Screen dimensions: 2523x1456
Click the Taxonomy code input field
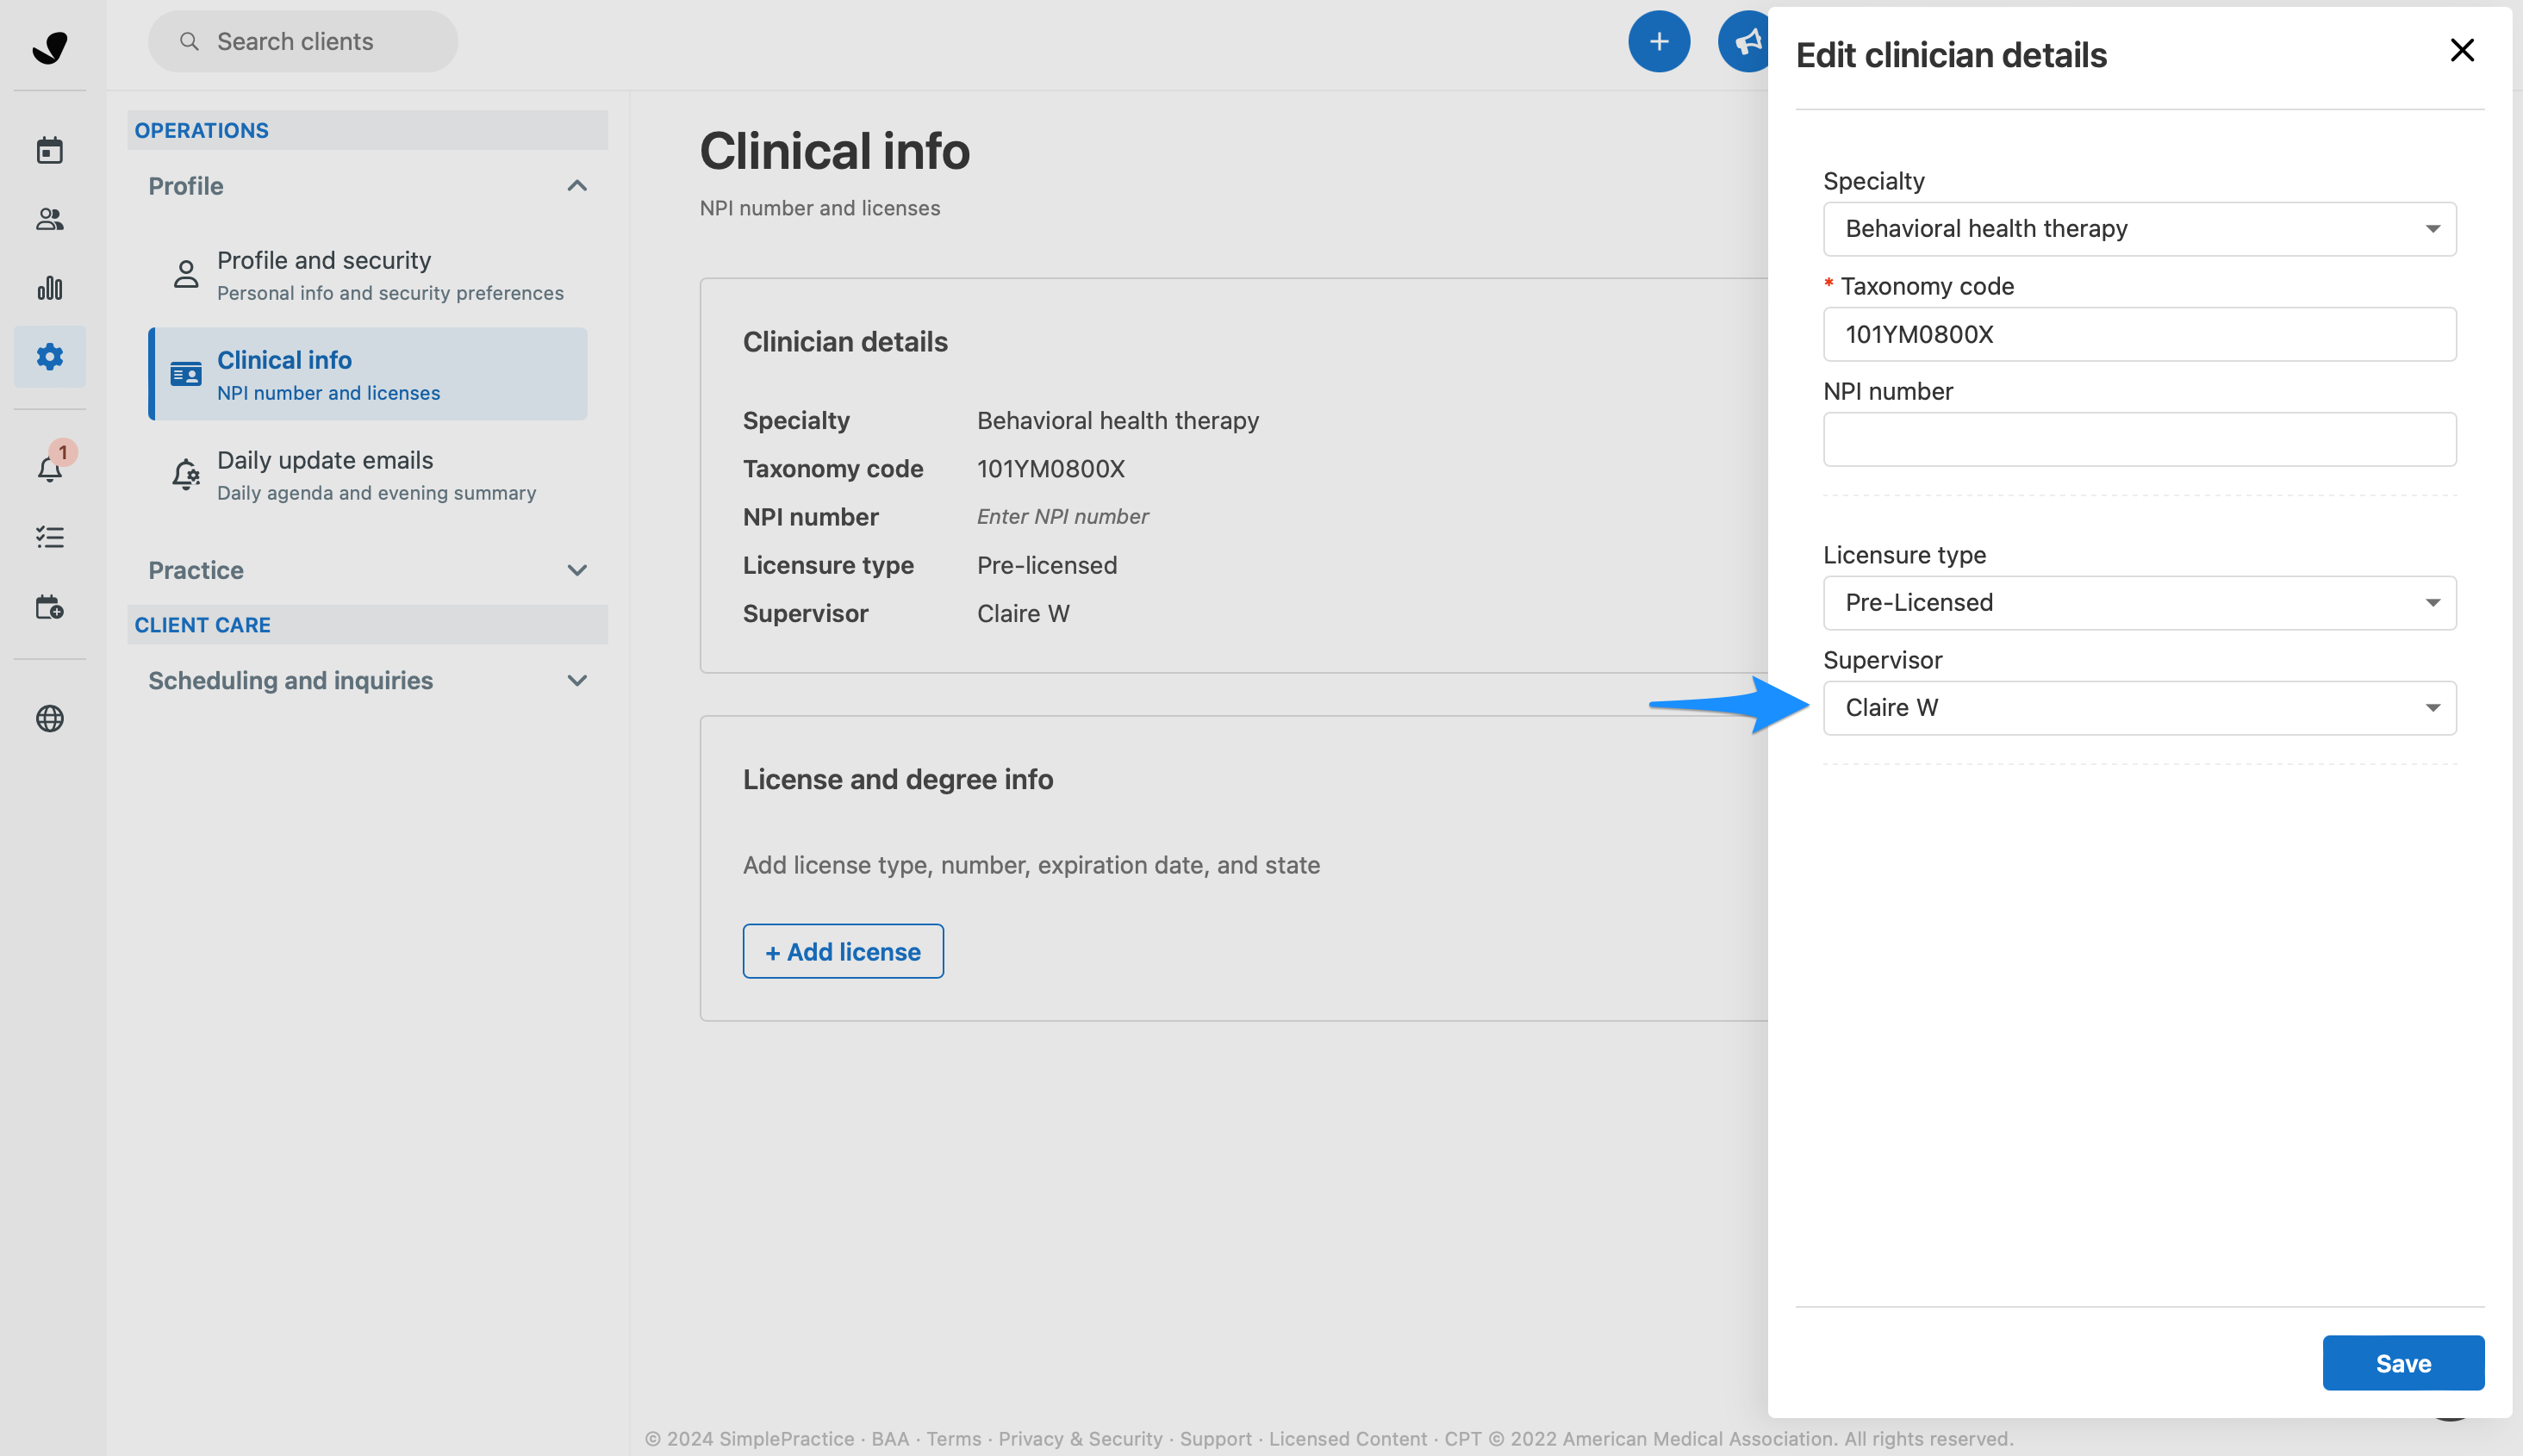(2139, 334)
